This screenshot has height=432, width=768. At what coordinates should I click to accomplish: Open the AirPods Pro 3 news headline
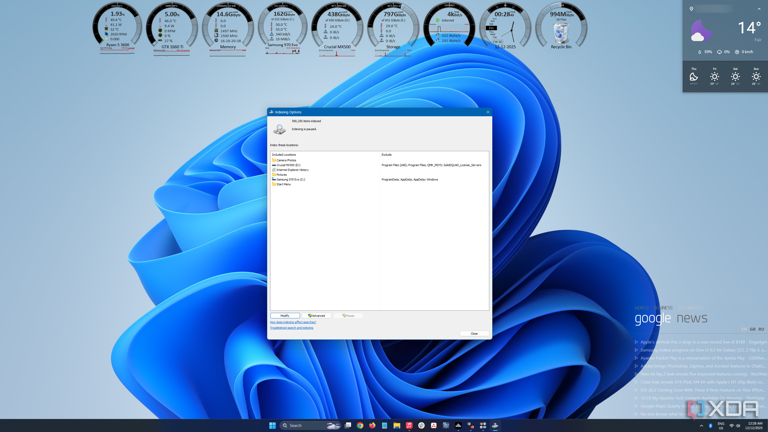pyautogui.click(x=701, y=342)
